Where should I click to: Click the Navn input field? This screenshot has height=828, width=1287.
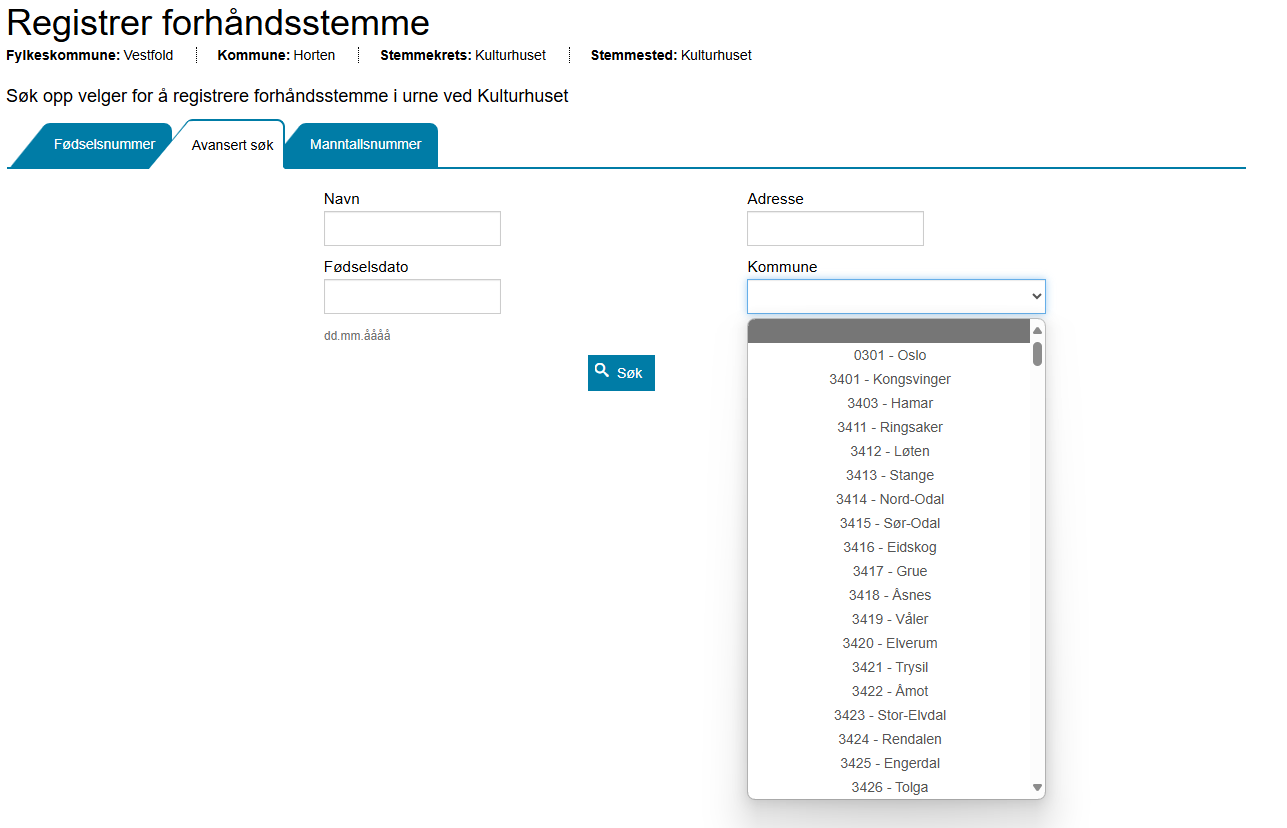coord(412,229)
